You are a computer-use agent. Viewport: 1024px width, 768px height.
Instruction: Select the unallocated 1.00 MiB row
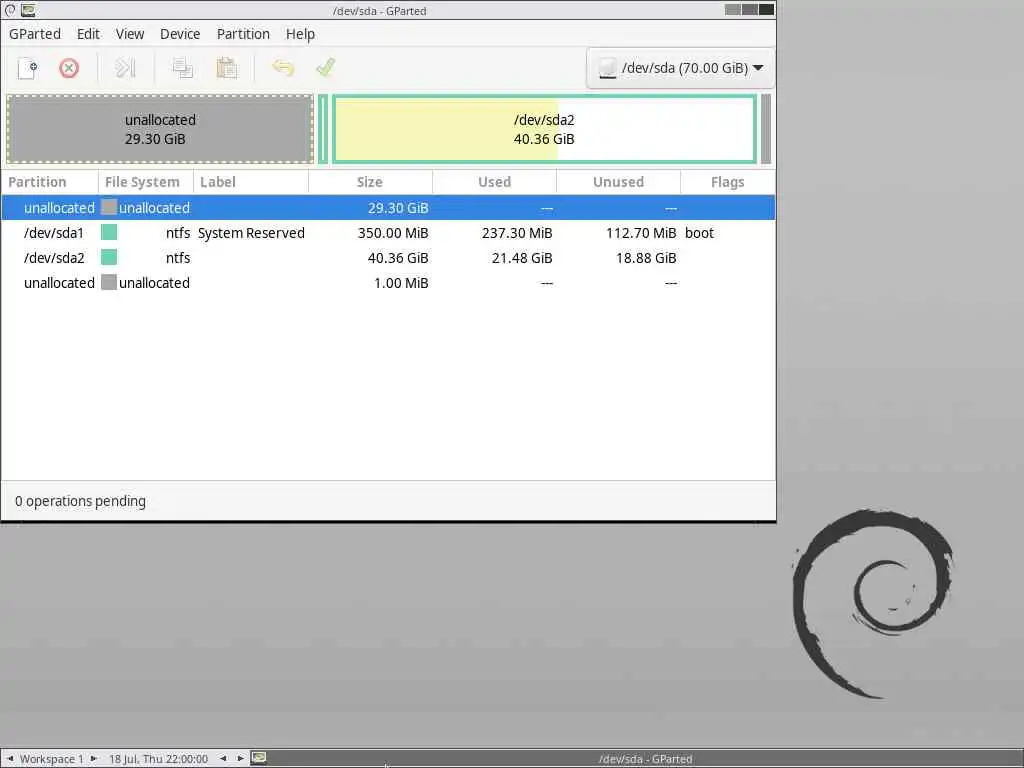point(388,283)
